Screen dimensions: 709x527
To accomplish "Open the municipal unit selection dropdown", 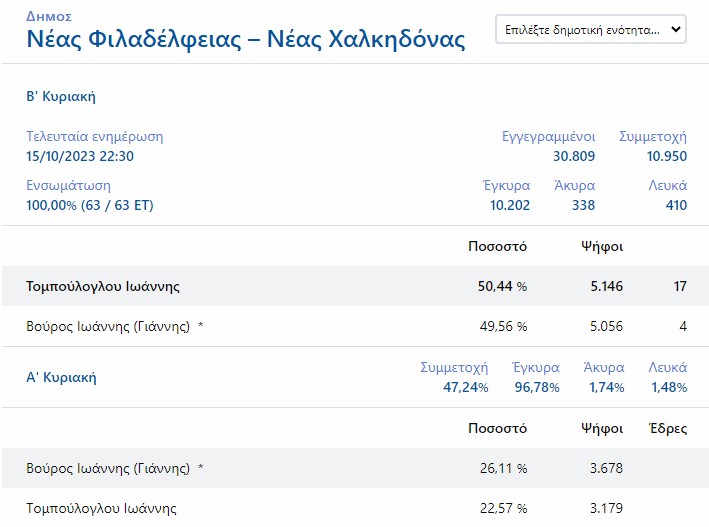I will point(591,30).
